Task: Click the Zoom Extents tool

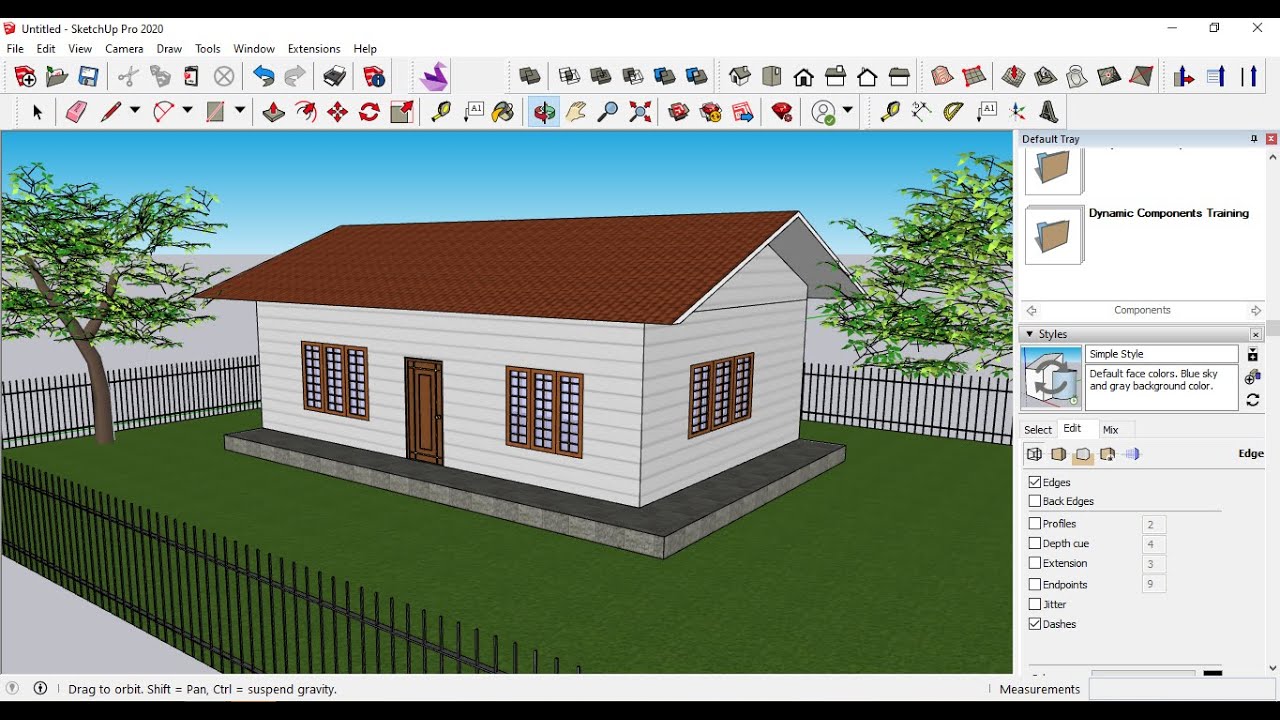Action: point(640,112)
